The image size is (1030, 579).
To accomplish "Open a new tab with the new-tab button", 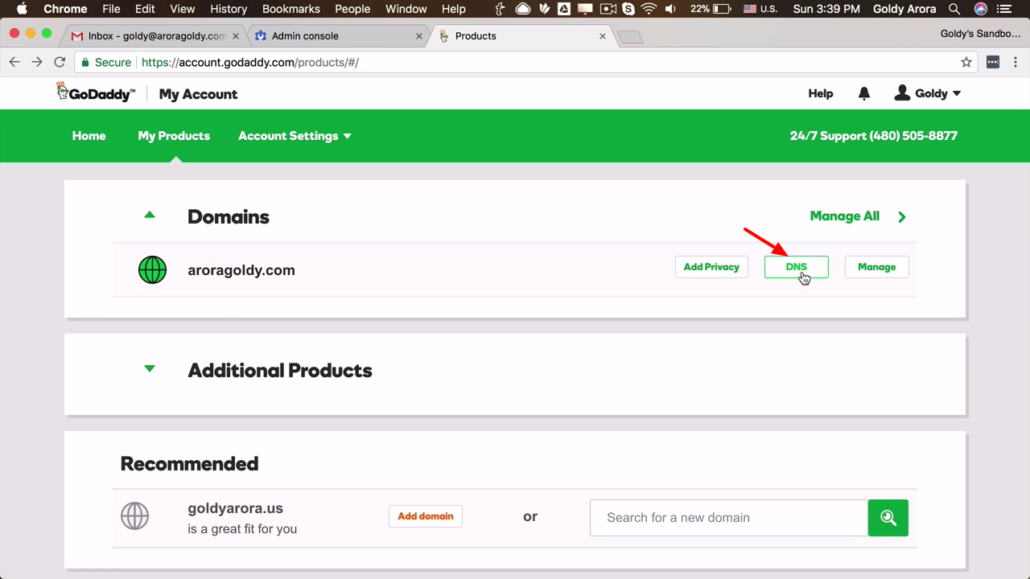I will (x=630, y=37).
